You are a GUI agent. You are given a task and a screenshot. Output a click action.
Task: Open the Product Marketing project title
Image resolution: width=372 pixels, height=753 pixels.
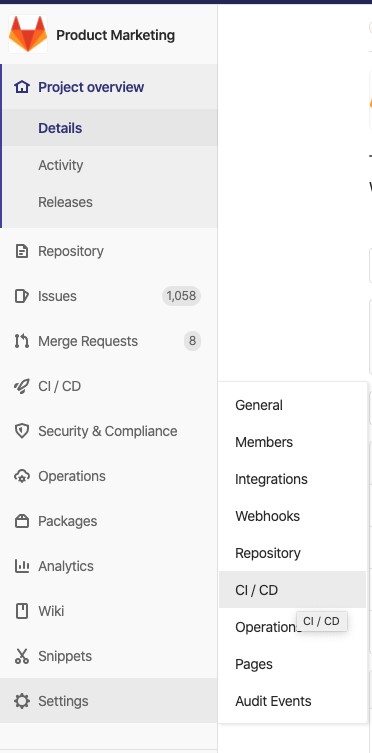pyautogui.click(x=115, y=35)
